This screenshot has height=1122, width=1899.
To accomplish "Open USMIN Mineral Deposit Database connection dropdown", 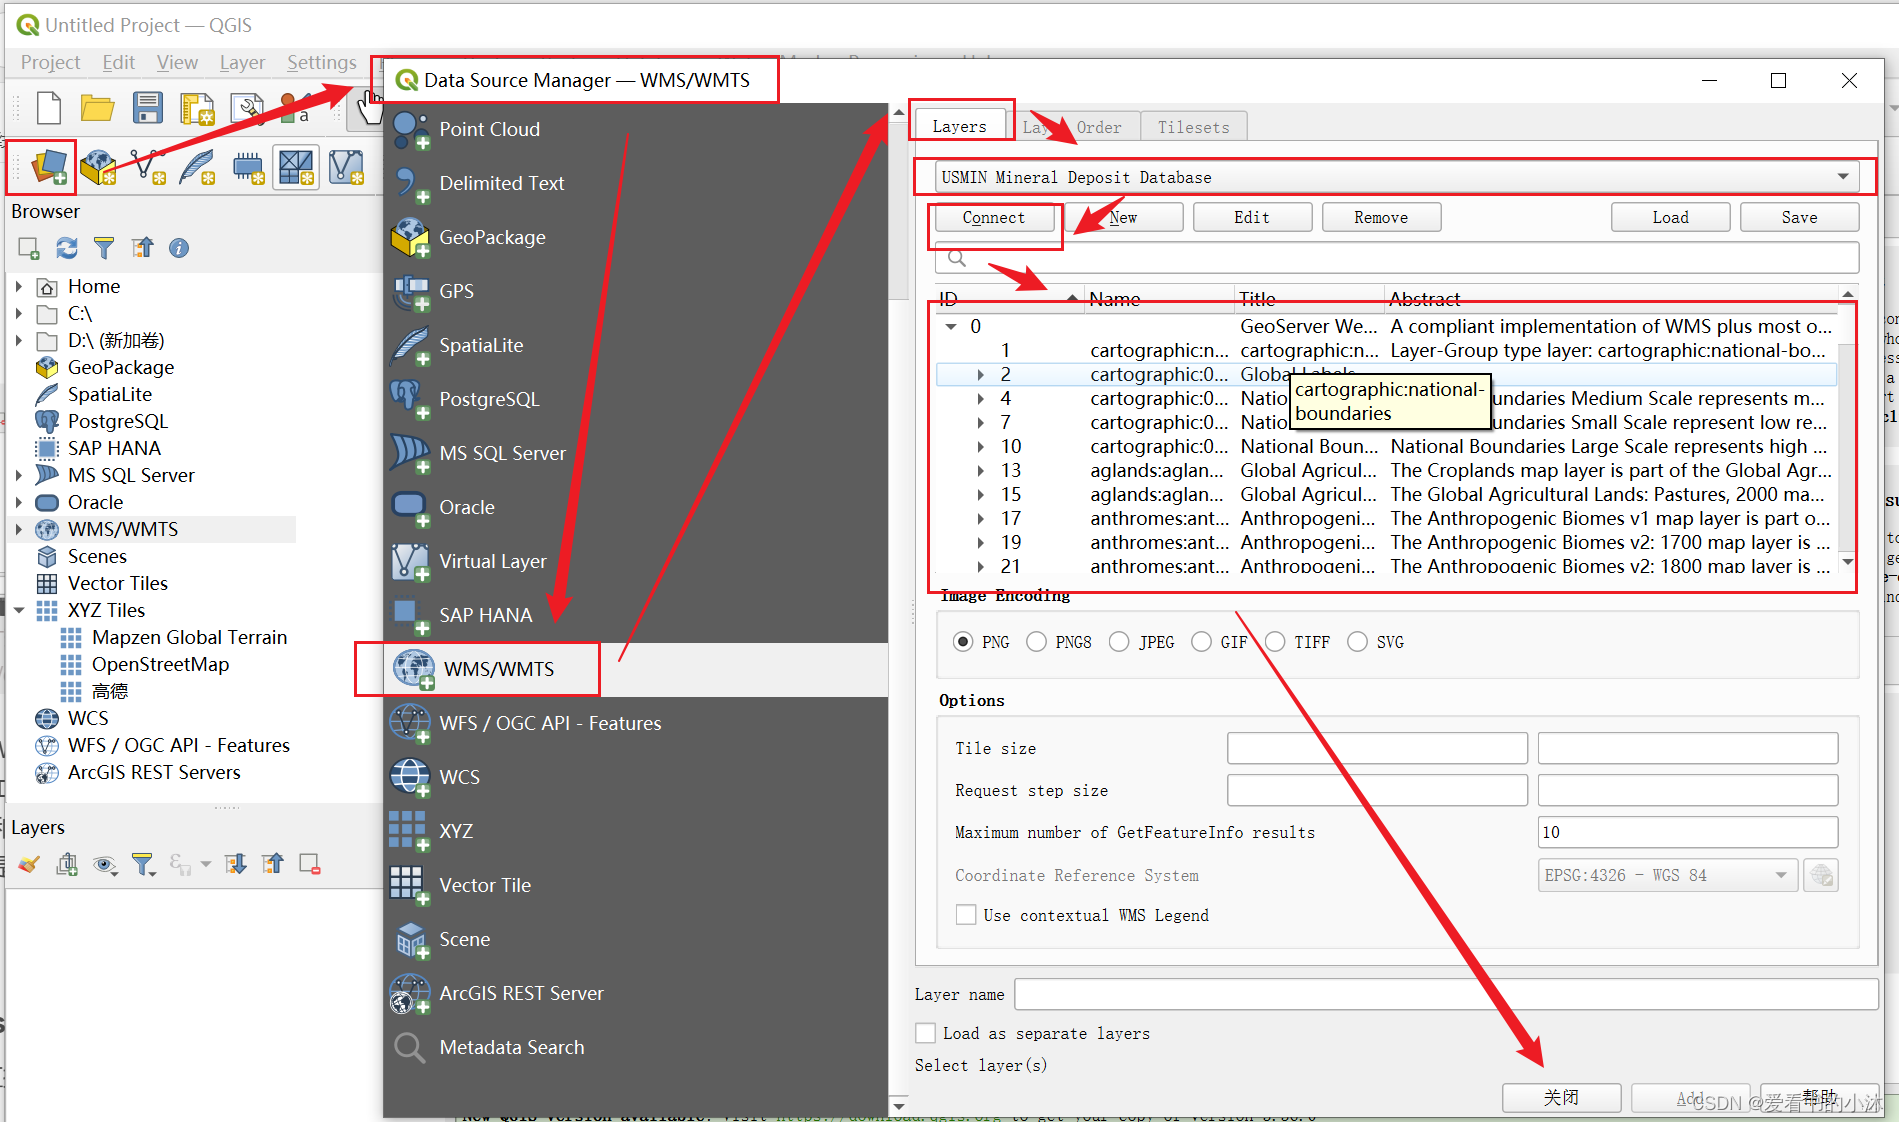I will point(1397,177).
